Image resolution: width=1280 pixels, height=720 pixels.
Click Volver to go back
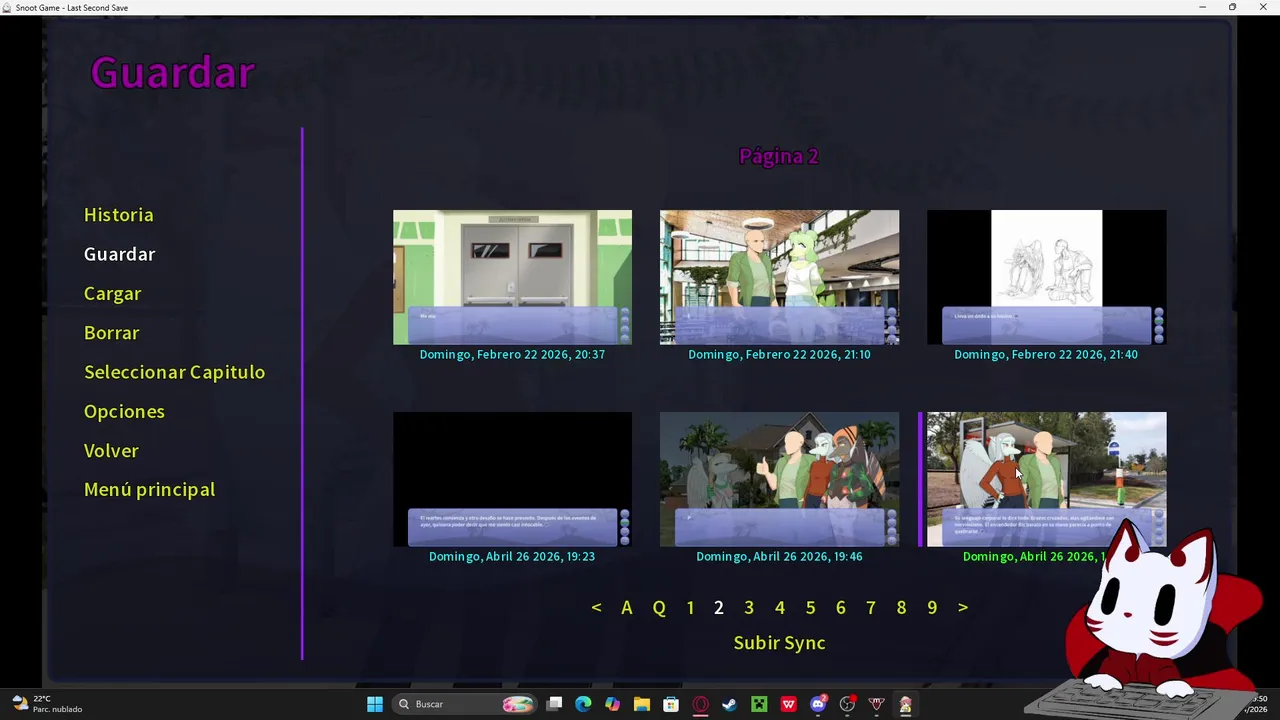111,451
